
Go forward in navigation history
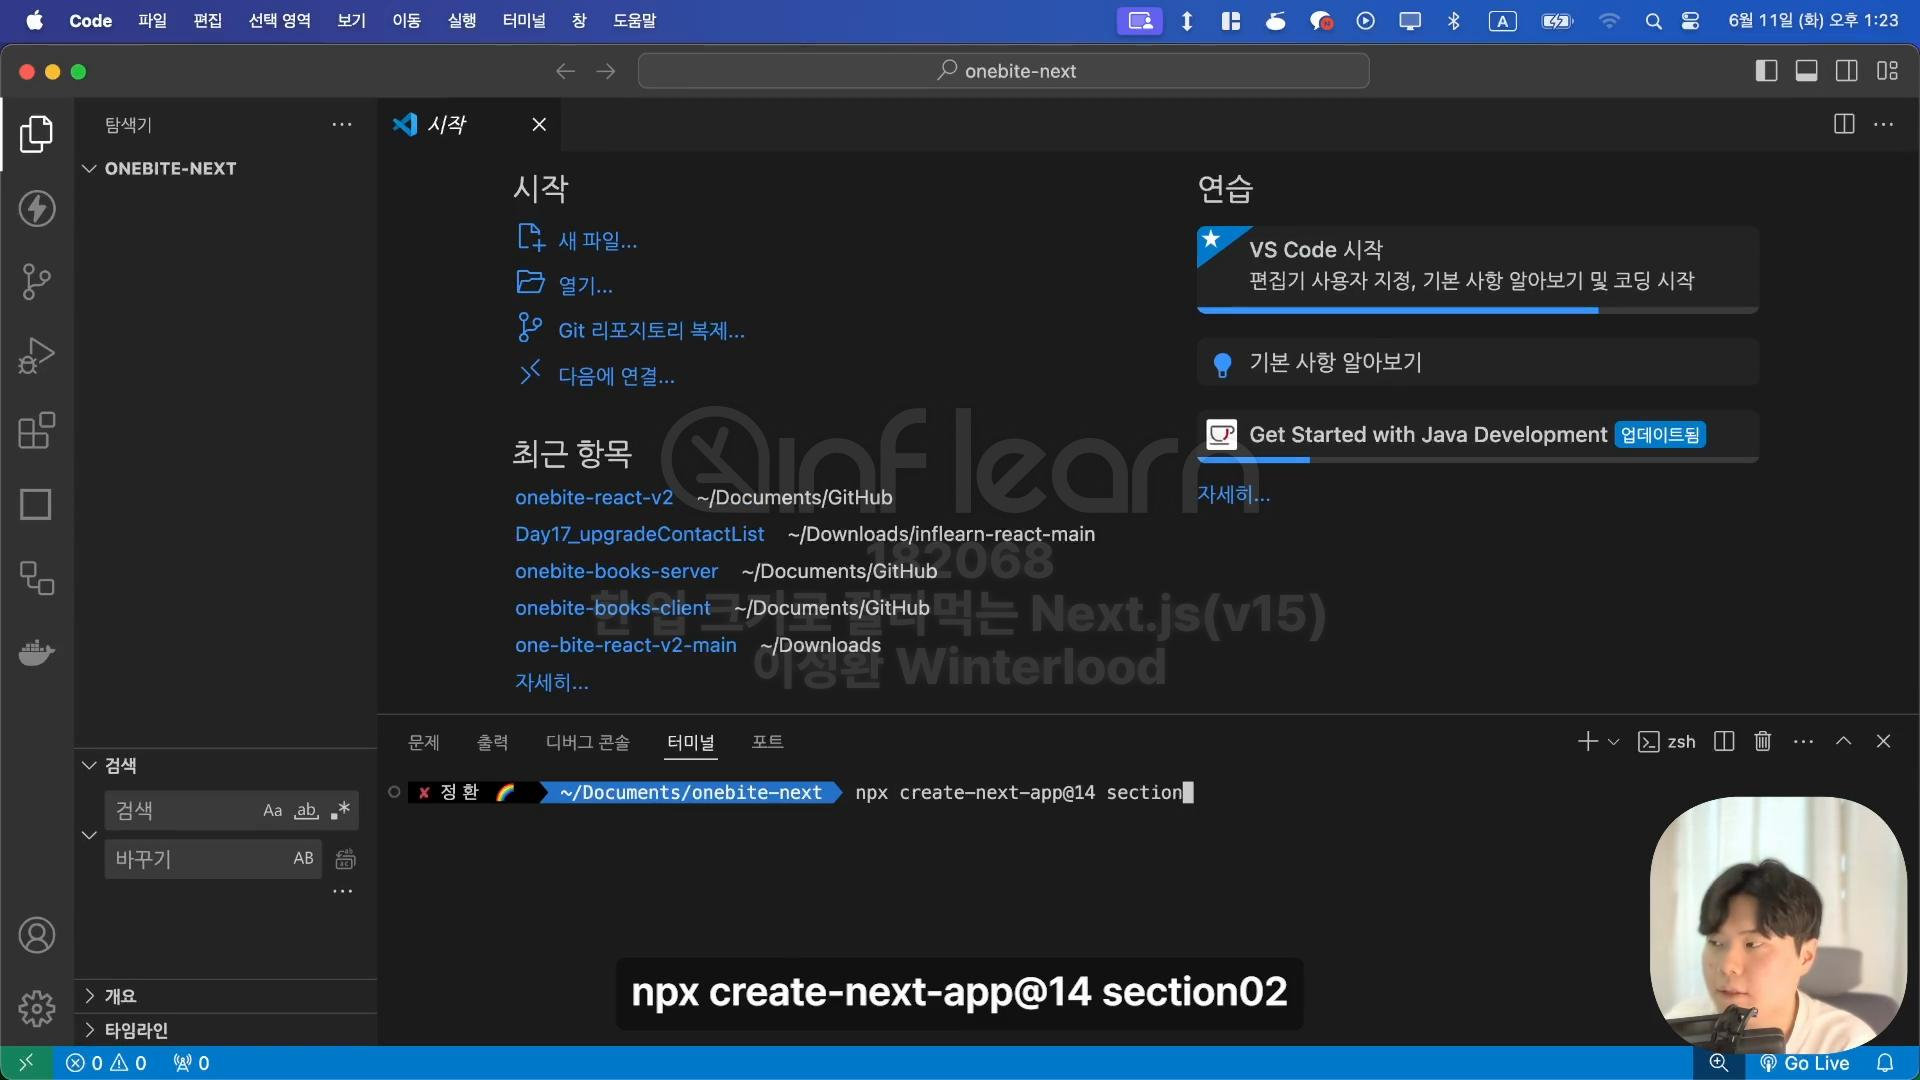point(606,71)
